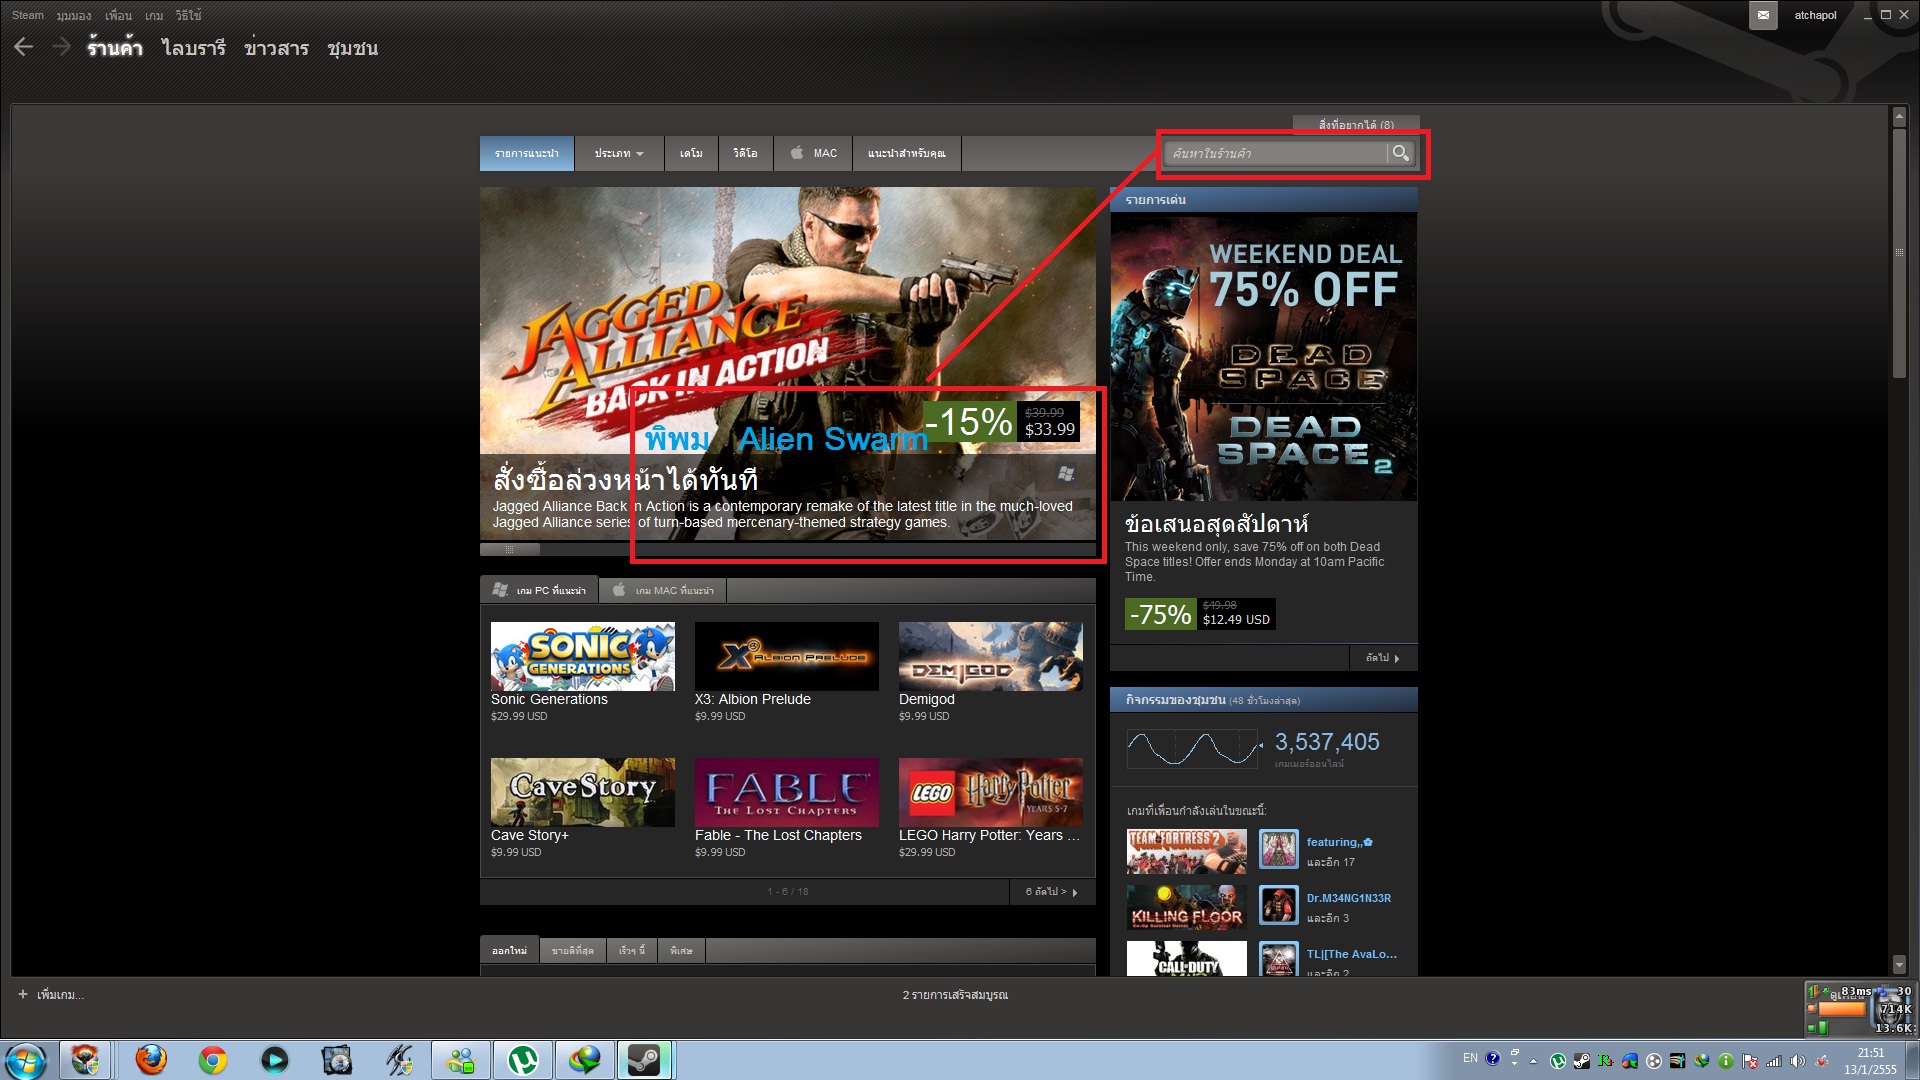Image resolution: width=1920 pixels, height=1080 pixels.
Task: Open the friend avatar beside TL|[The AvaLo...
Action: tap(1278, 958)
